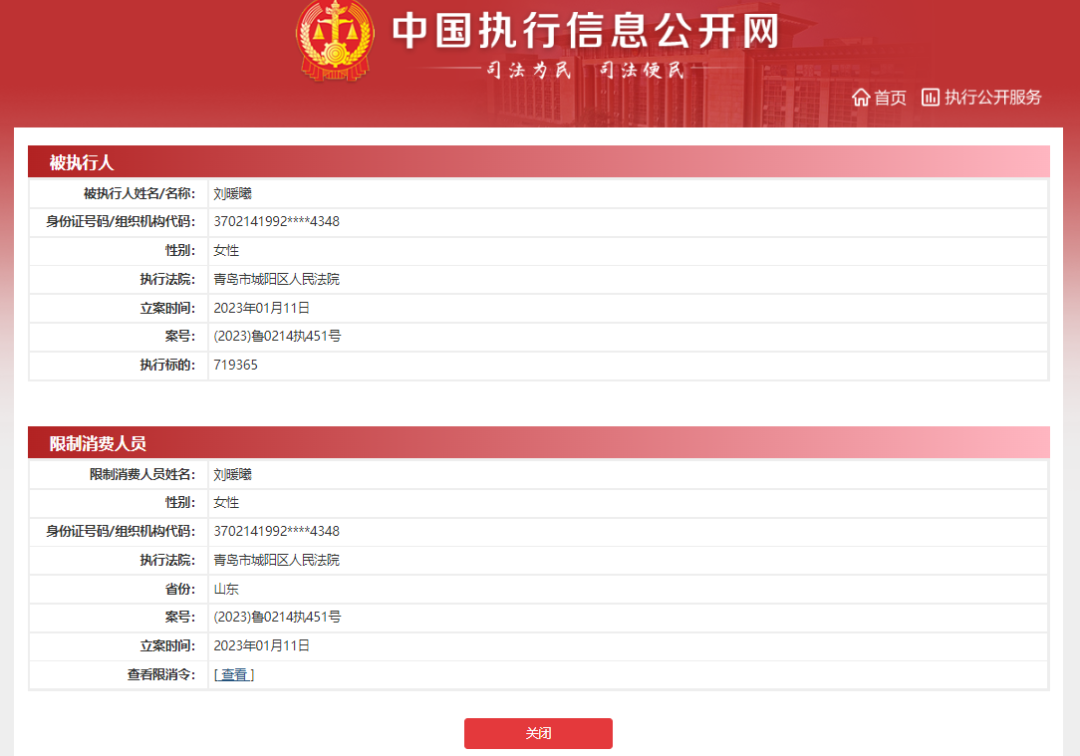Open the 查看 restriction order link
This screenshot has width=1080, height=756.
click(233, 674)
